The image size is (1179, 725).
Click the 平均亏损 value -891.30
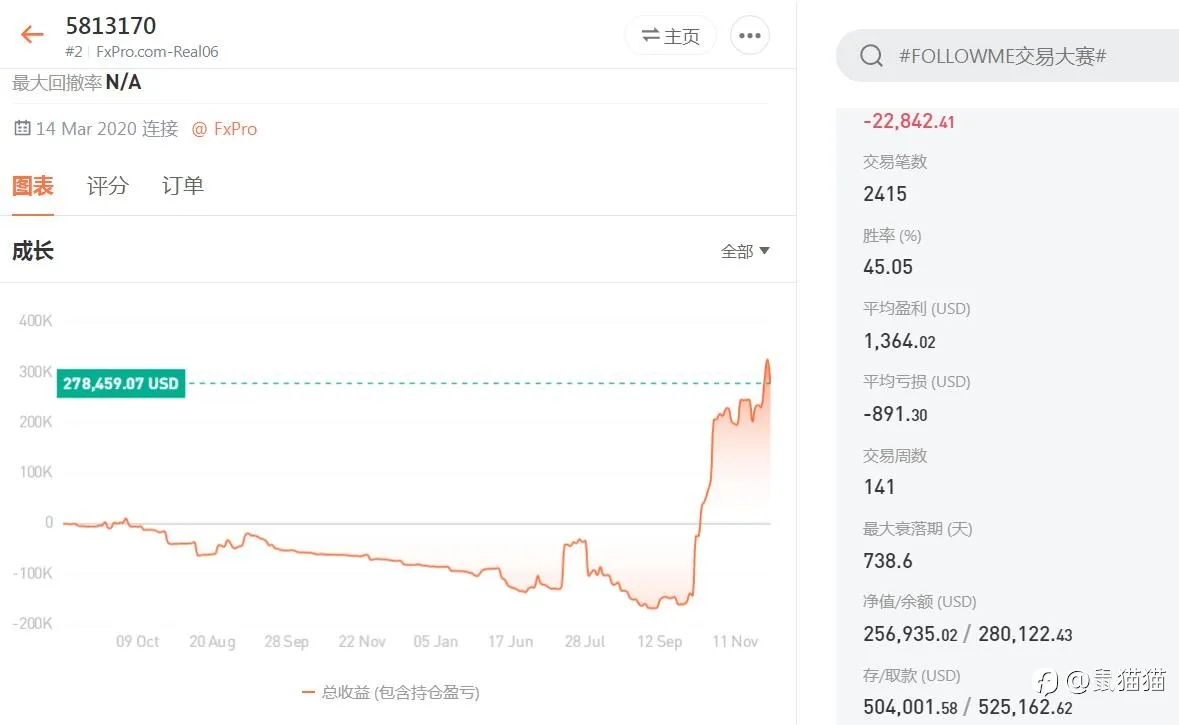coord(895,414)
